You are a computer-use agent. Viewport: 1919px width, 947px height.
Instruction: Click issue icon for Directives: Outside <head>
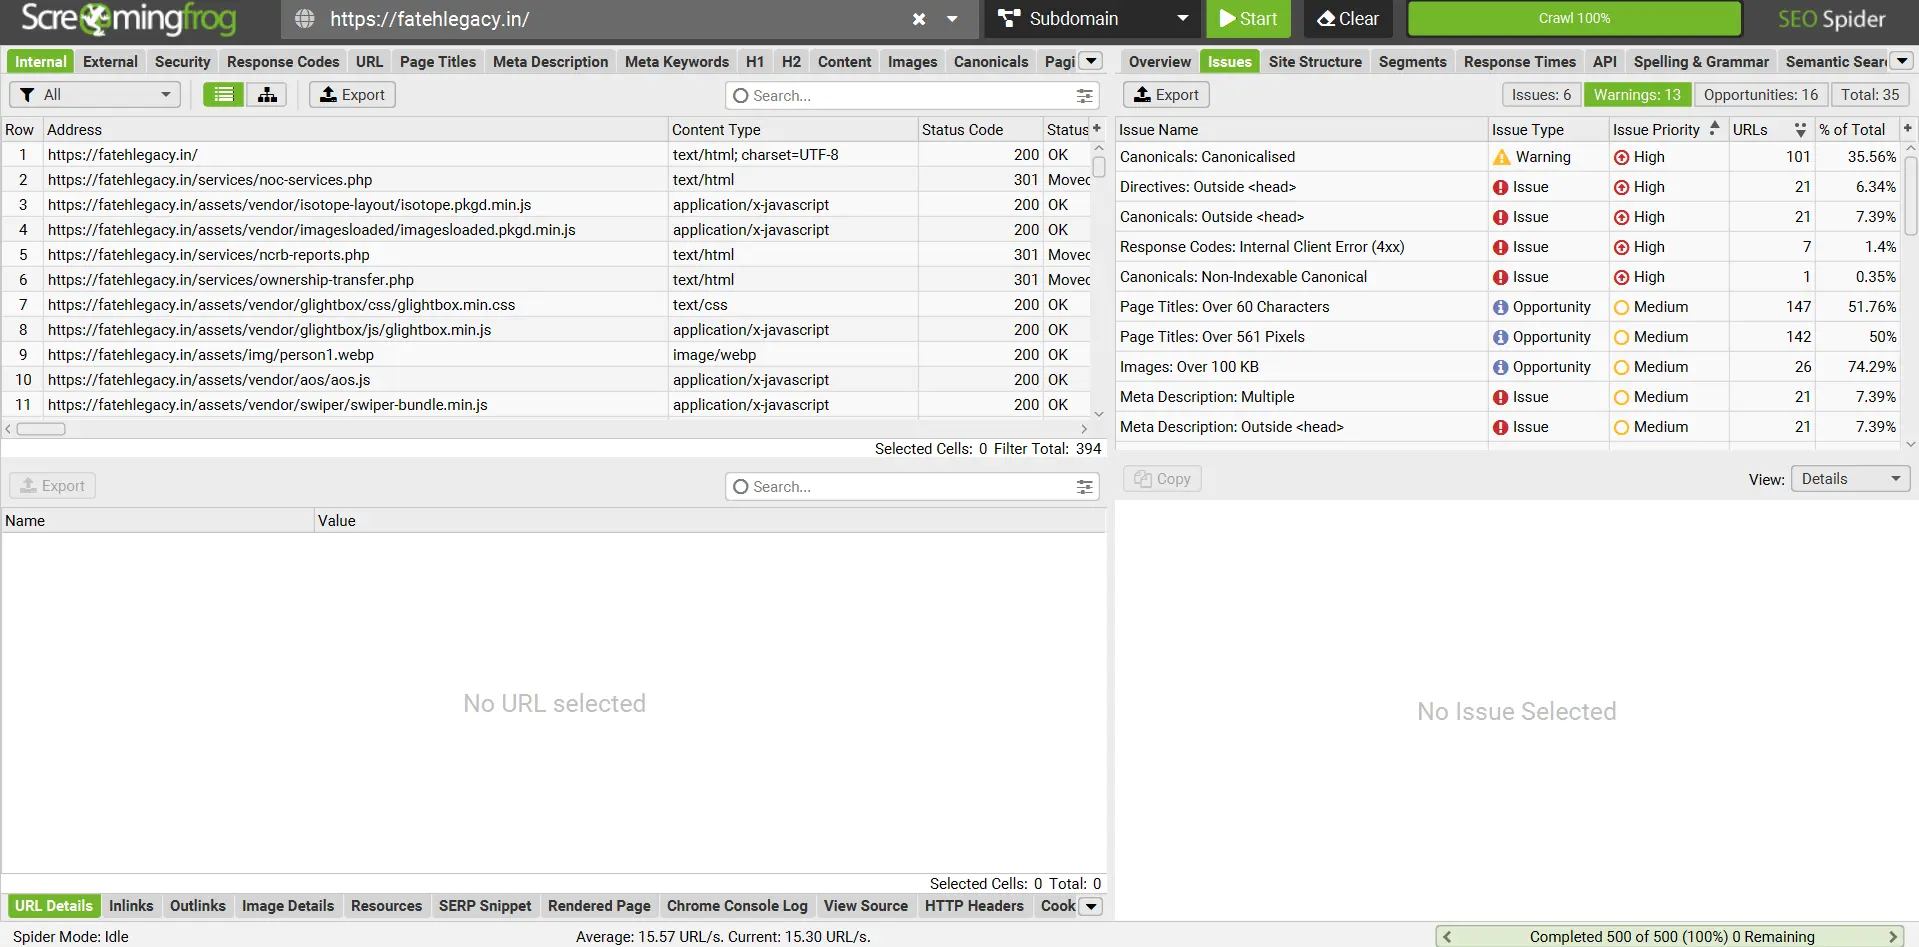pos(1501,187)
